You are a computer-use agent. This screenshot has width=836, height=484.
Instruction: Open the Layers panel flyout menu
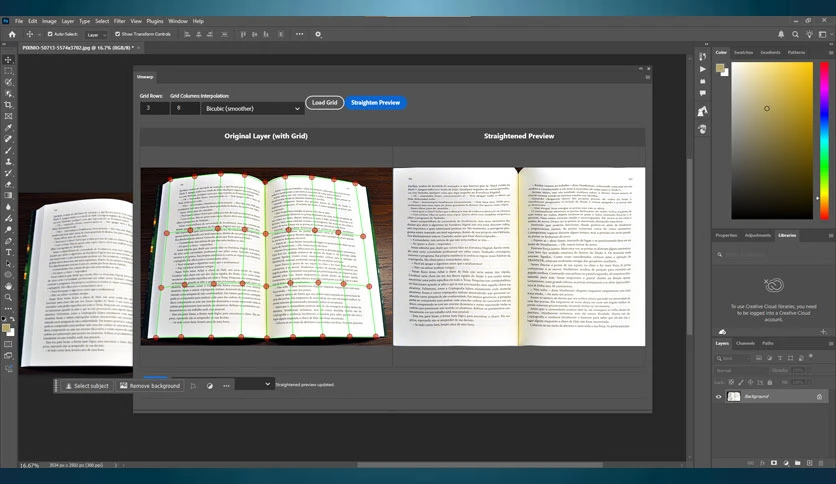(x=831, y=344)
